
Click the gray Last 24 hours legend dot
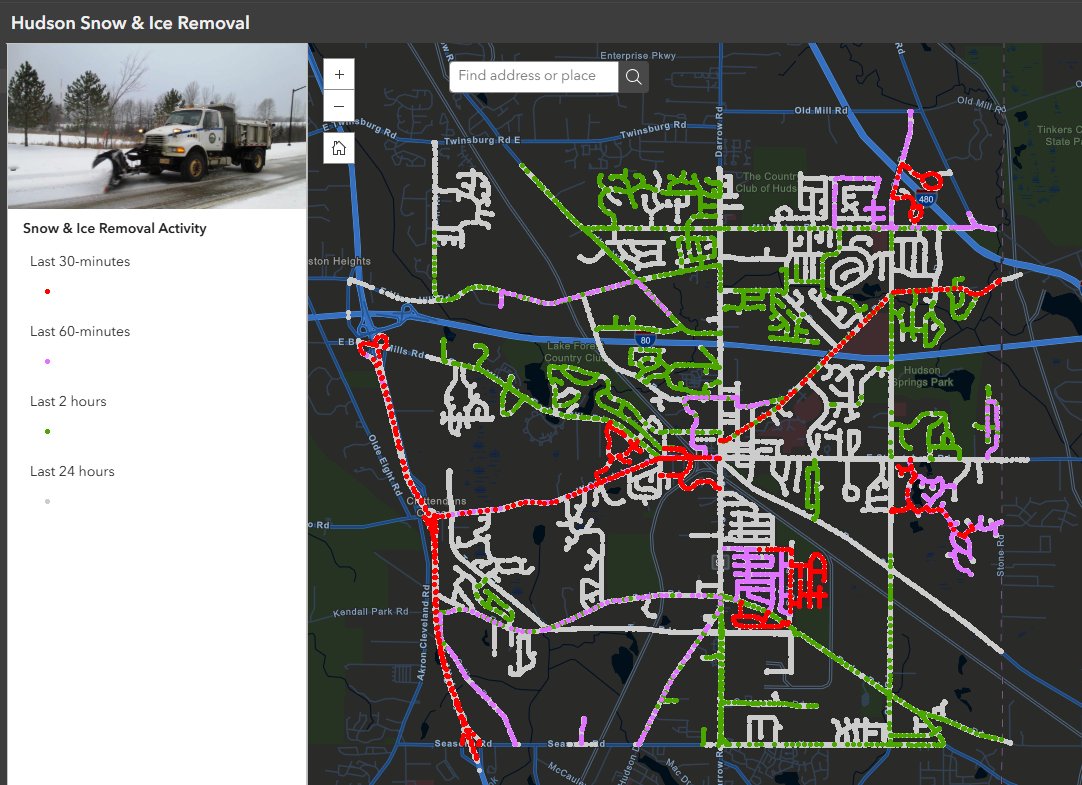(47, 501)
